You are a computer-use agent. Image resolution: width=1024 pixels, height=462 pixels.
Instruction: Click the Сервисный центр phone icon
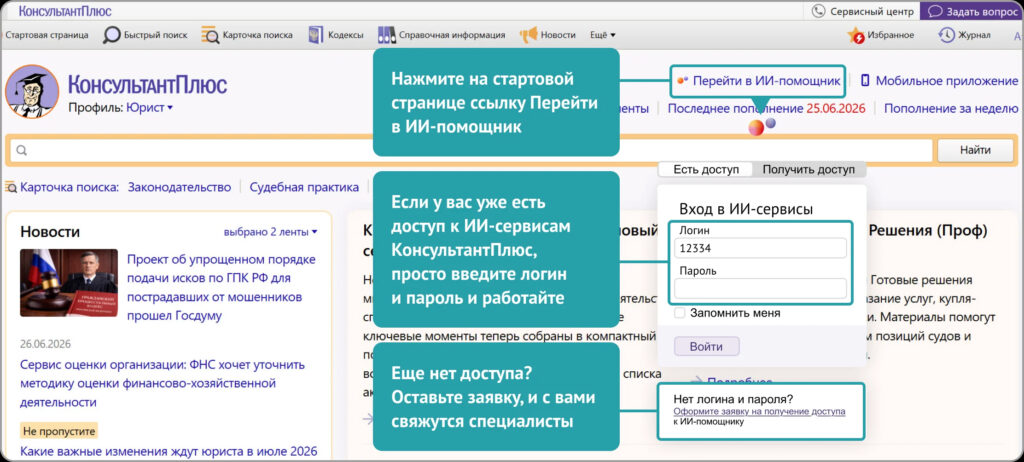coord(818,11)
